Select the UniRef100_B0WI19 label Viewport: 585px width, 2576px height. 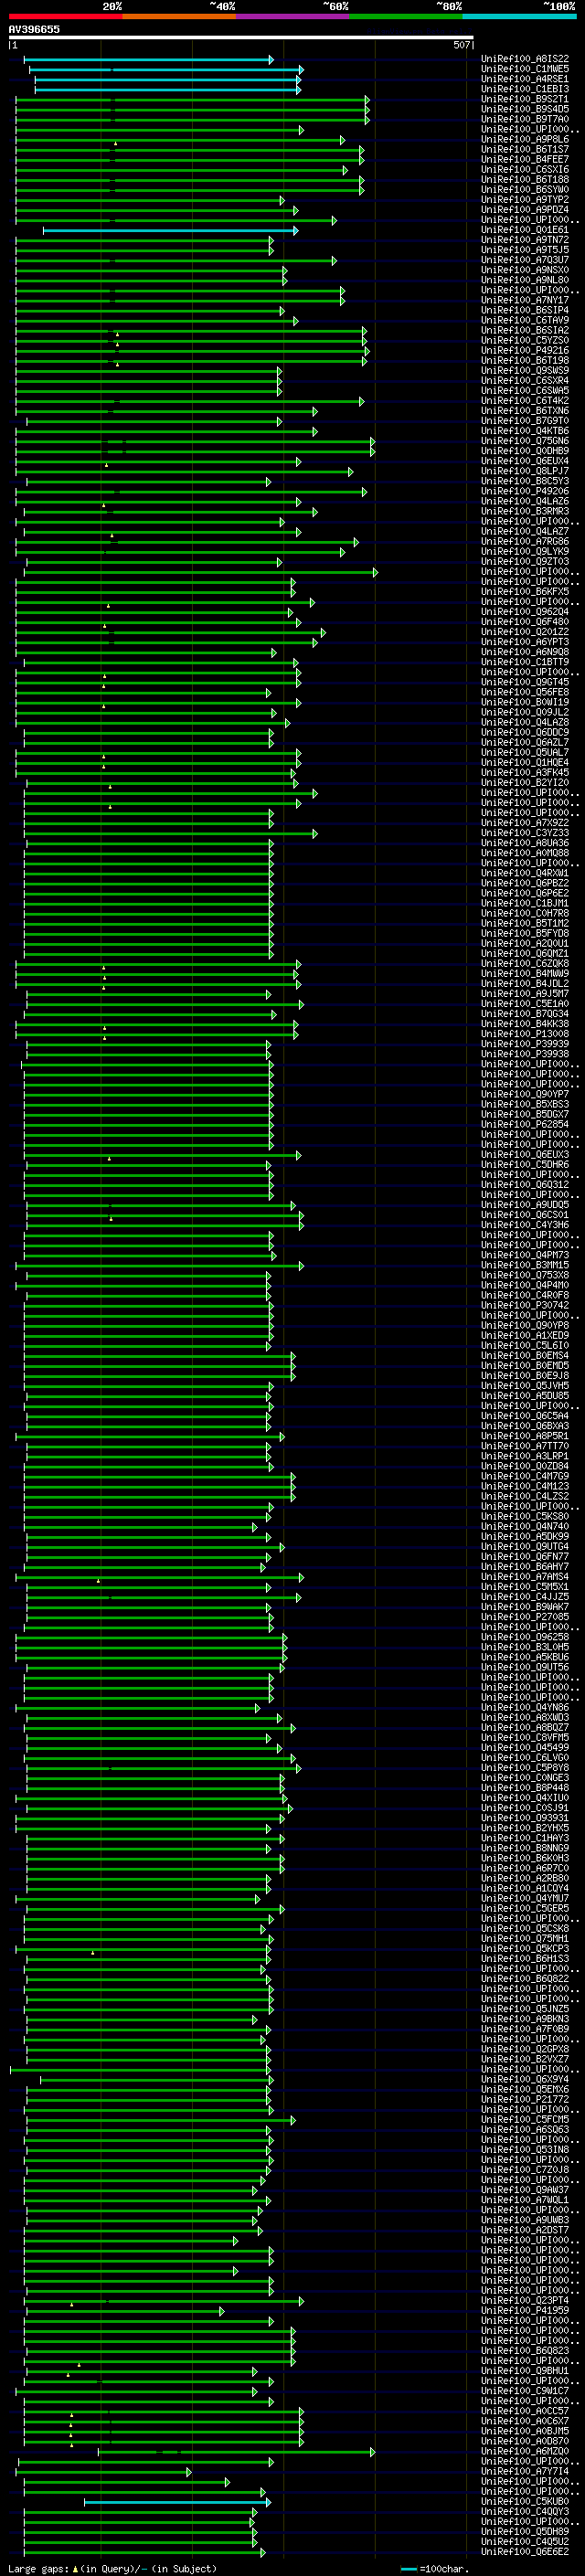click(x=525, y=703)
